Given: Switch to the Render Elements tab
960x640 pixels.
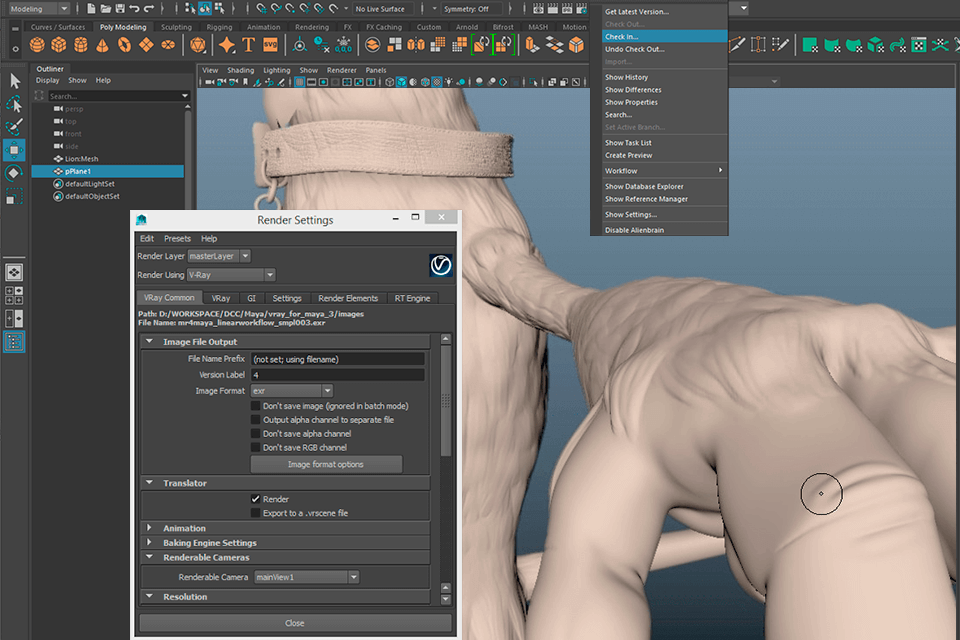Looking at the screenshot, I should [x=347, y=298].
